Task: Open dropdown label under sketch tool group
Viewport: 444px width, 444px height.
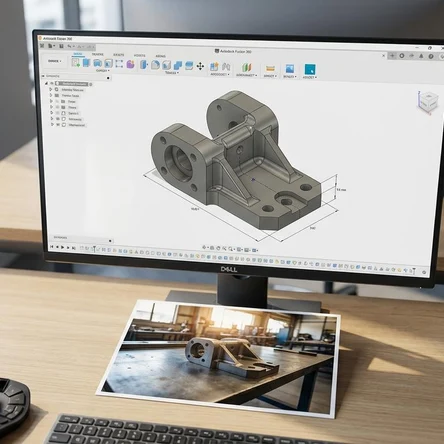Action: (102, 70)
